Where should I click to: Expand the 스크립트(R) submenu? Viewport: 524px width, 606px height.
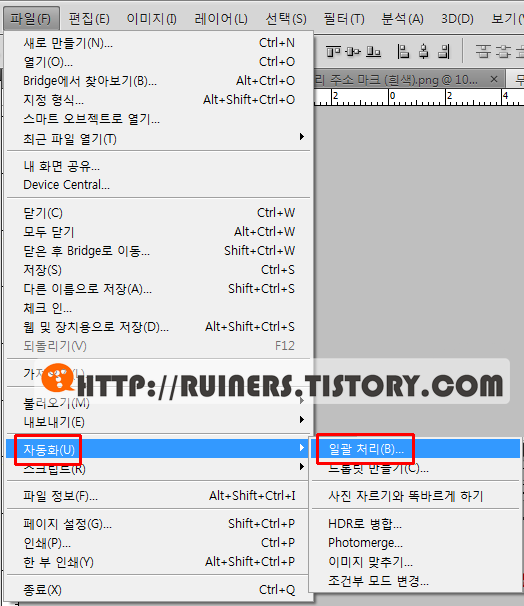(158, 468)
